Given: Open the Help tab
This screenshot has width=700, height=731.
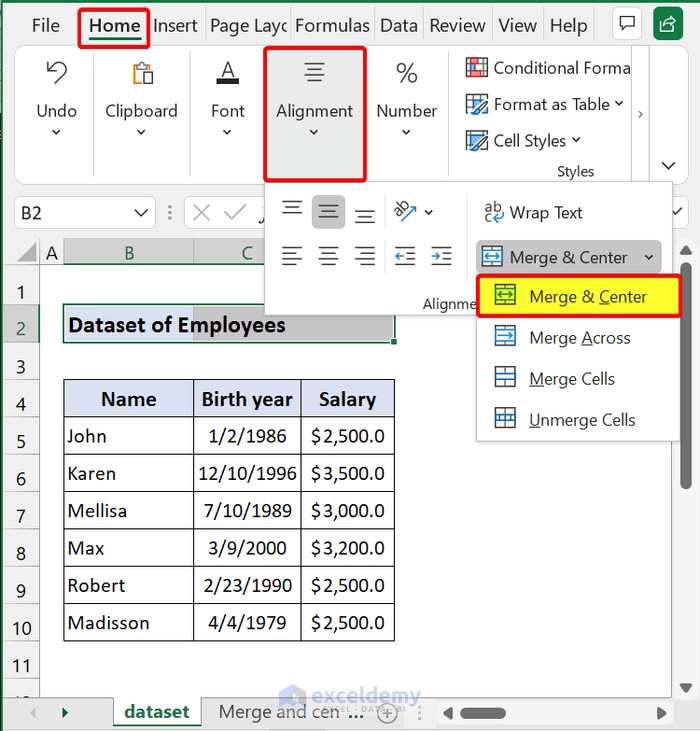Looking at the screenshot, I should tap(568, 25).
